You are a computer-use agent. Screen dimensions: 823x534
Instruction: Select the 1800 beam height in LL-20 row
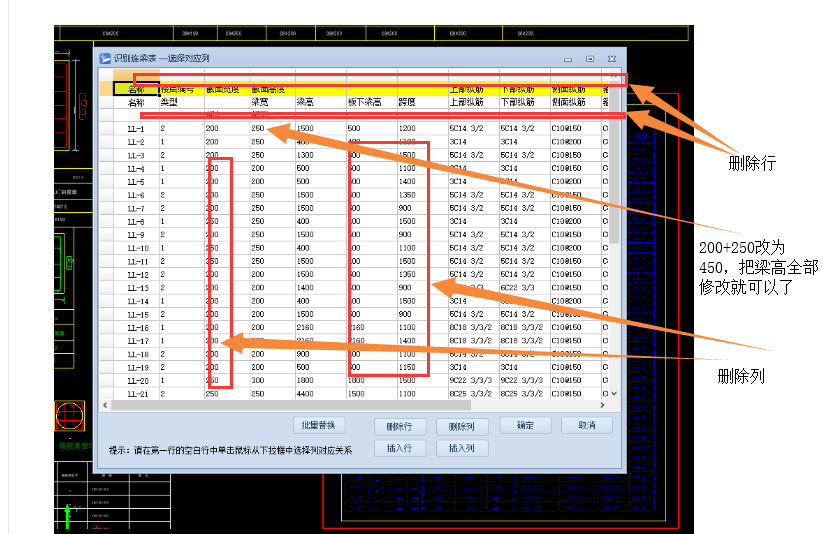point(321,380)
